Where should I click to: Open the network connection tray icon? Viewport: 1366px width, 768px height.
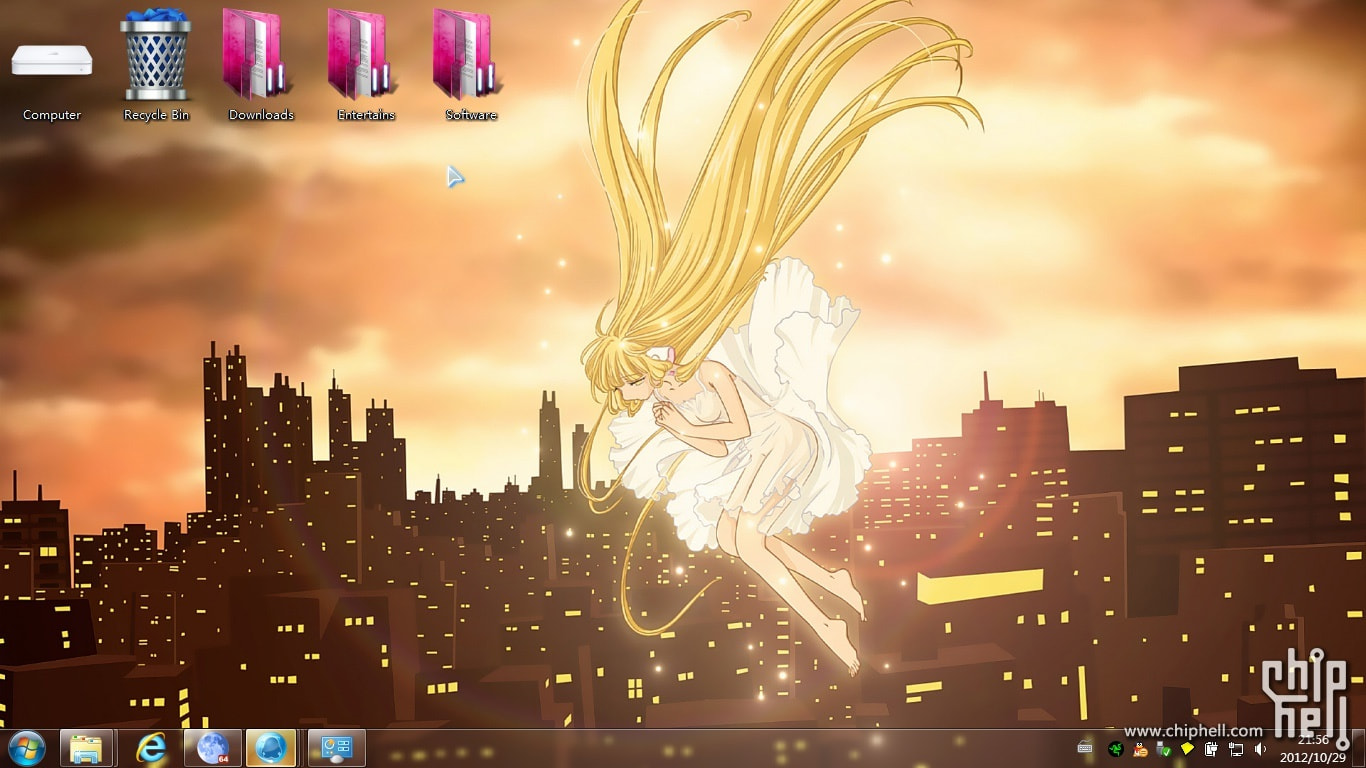1236,748
